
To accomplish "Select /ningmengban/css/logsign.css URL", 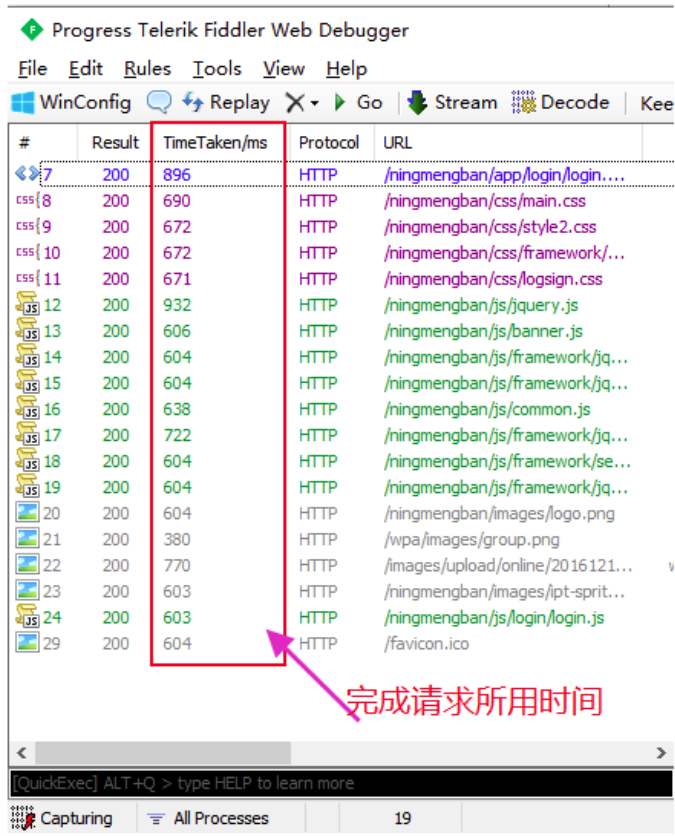I will [493, 279].
